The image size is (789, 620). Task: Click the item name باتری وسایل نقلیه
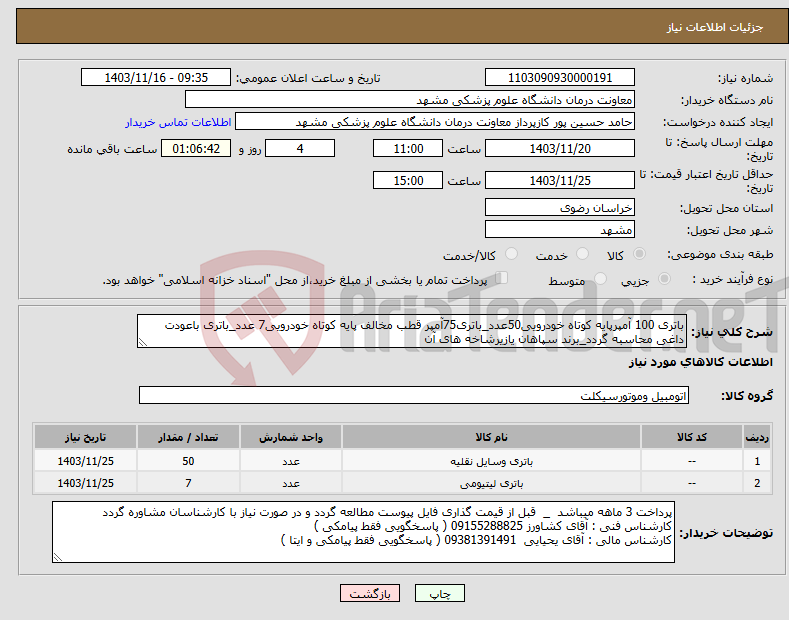[491, 461]
